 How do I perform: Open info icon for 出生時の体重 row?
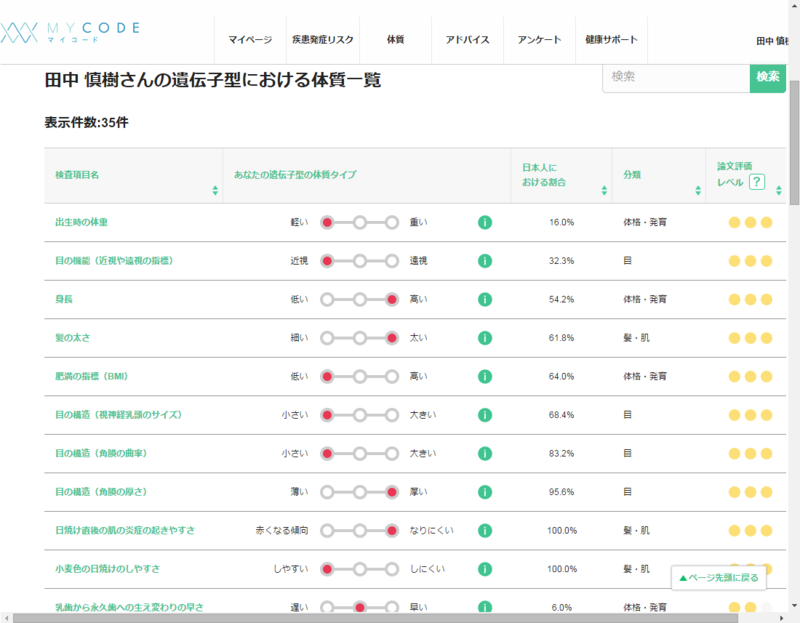click(x=485, y=222)
